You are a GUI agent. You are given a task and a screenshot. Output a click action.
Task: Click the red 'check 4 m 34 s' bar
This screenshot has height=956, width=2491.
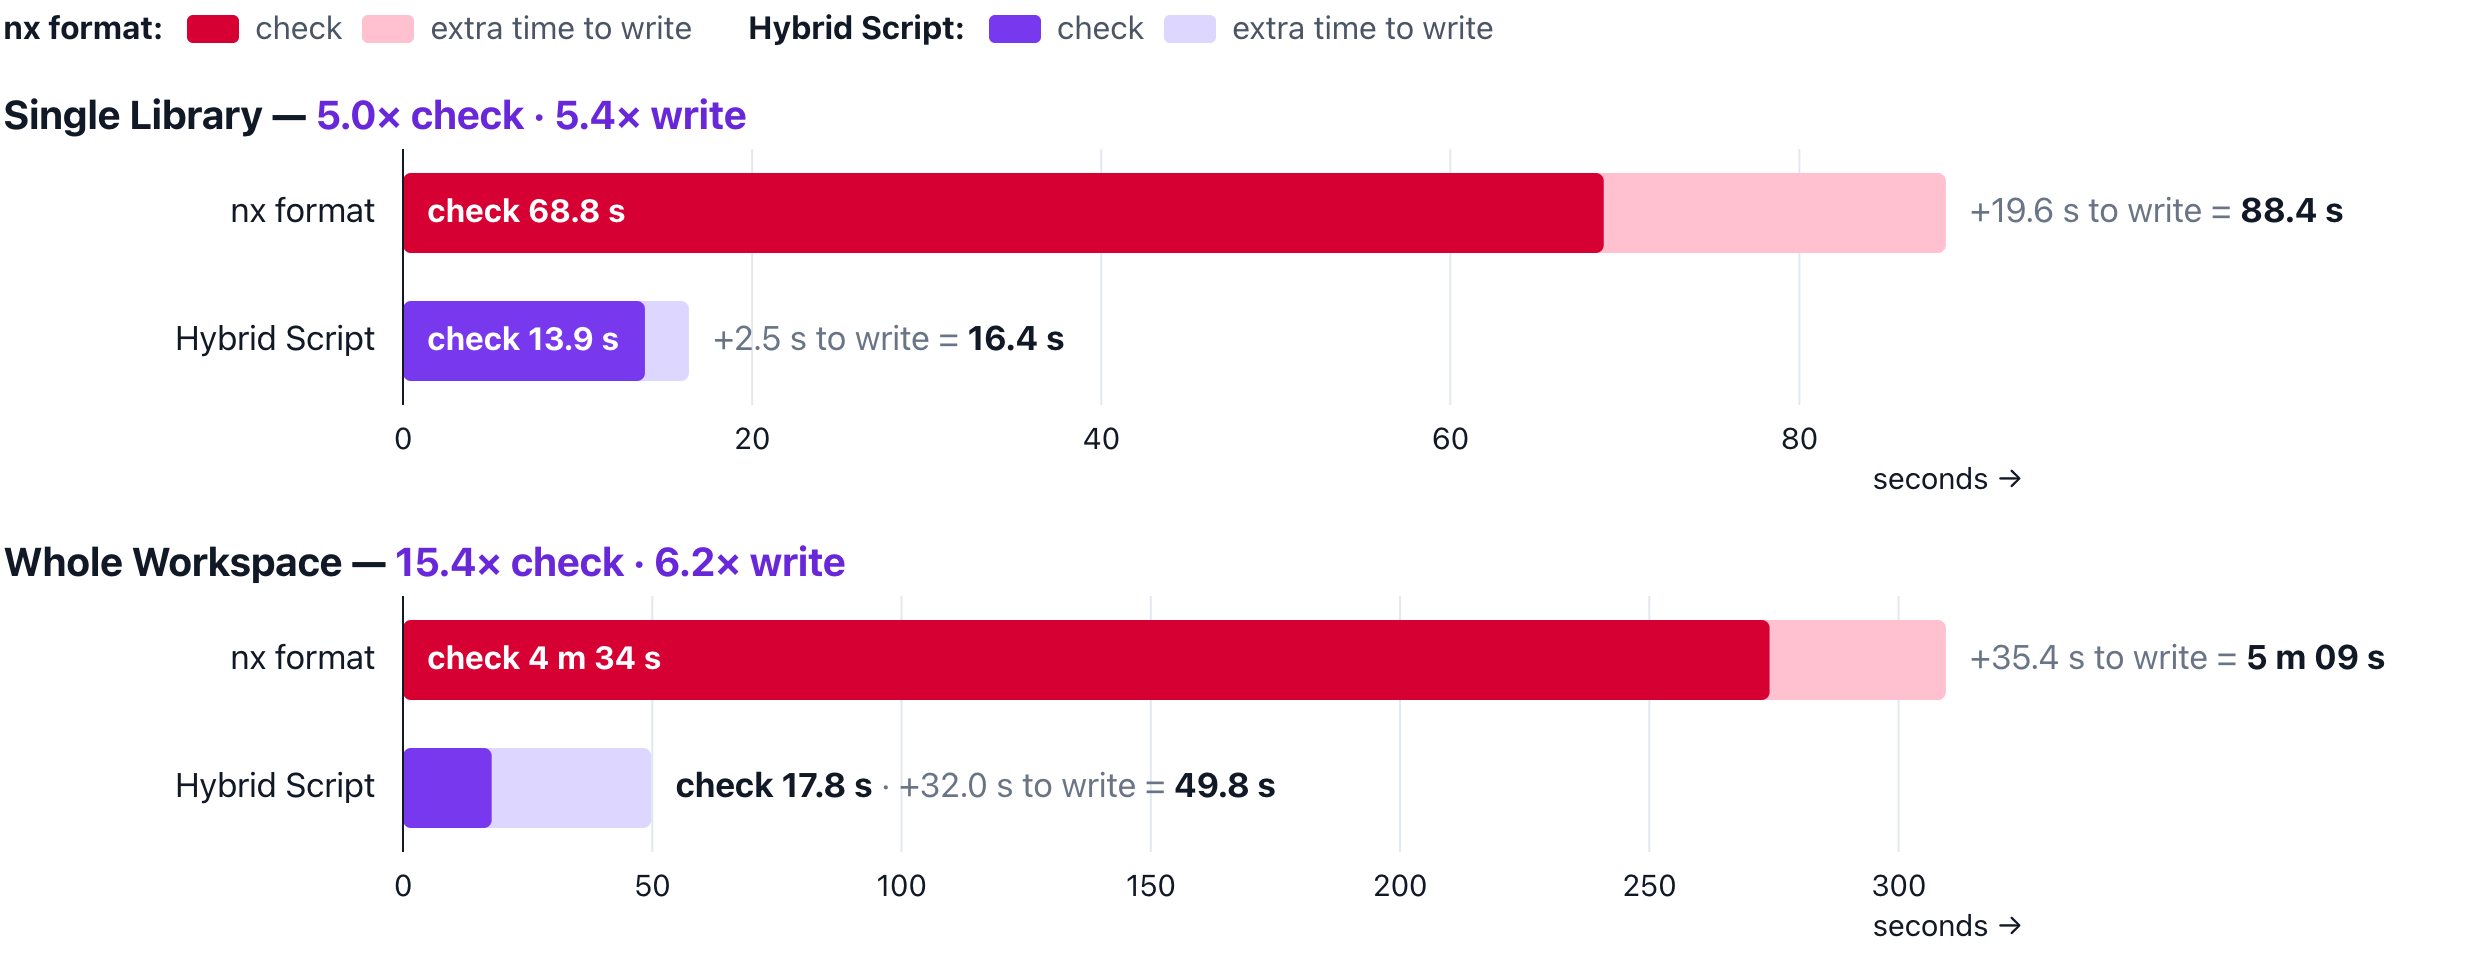(x=1086, y=660)
